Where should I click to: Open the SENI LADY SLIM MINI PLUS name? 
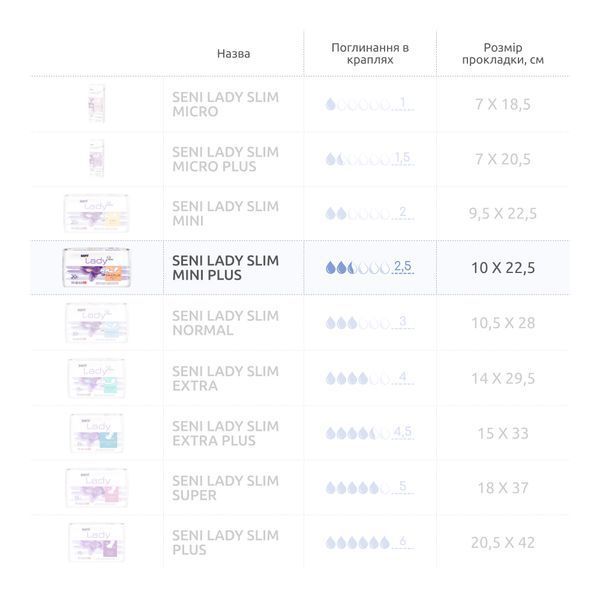[225, 268]
